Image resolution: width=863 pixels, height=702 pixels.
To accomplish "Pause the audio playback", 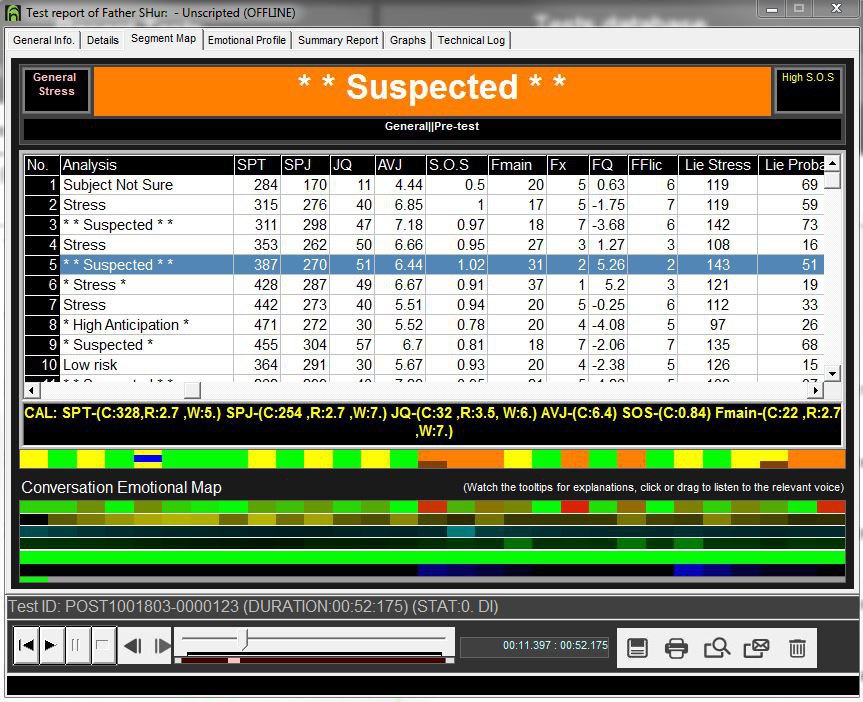I will 77,645.
